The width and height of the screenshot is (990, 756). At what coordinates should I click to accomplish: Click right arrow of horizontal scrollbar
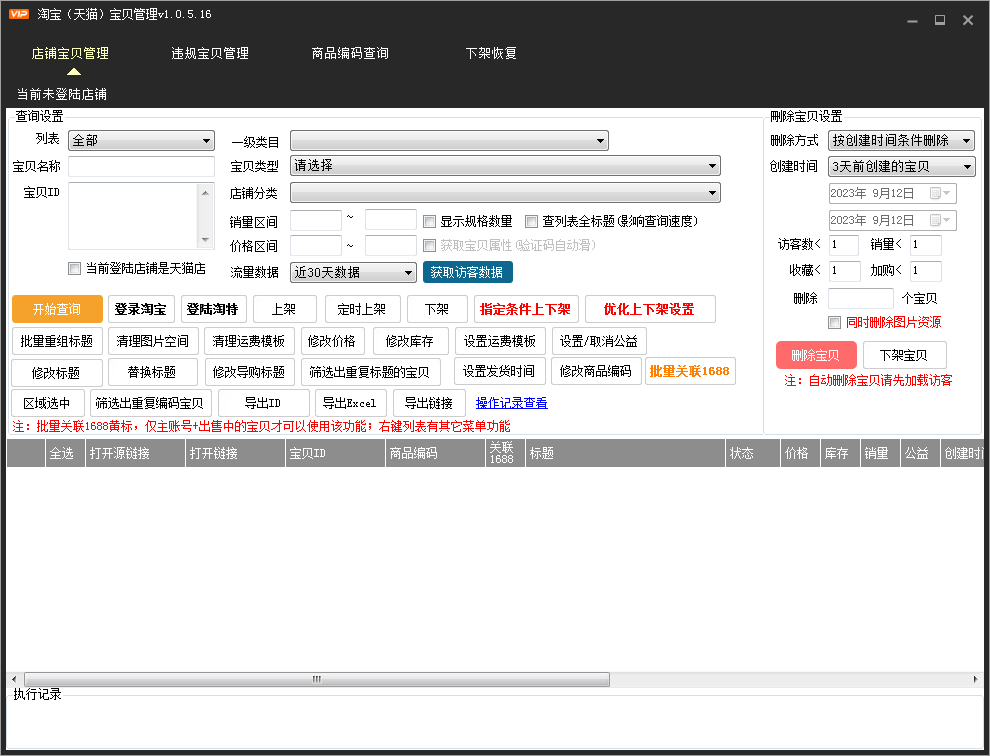pyautogui.click(x=975, y=680)
